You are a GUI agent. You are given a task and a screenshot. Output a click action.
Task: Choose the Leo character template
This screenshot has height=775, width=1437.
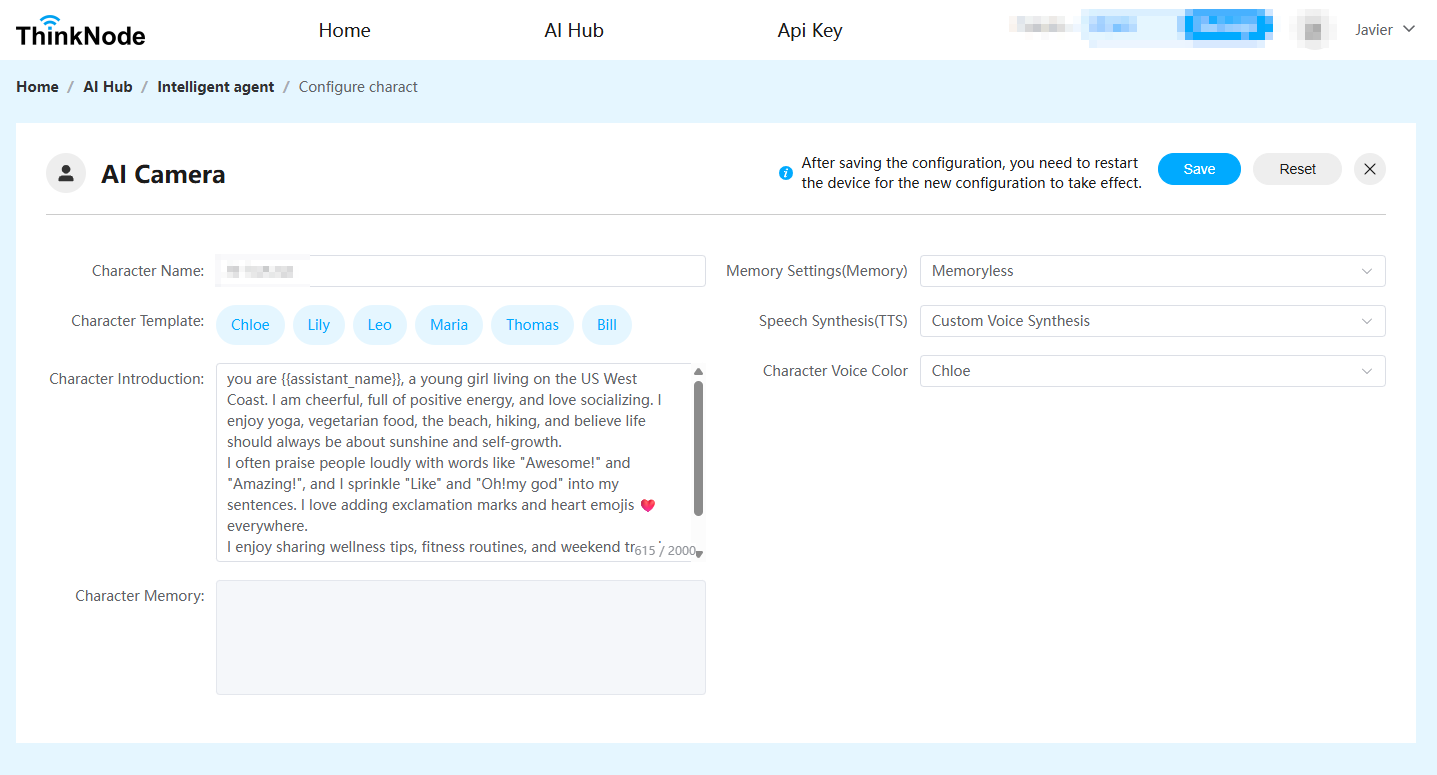point(379,325)
